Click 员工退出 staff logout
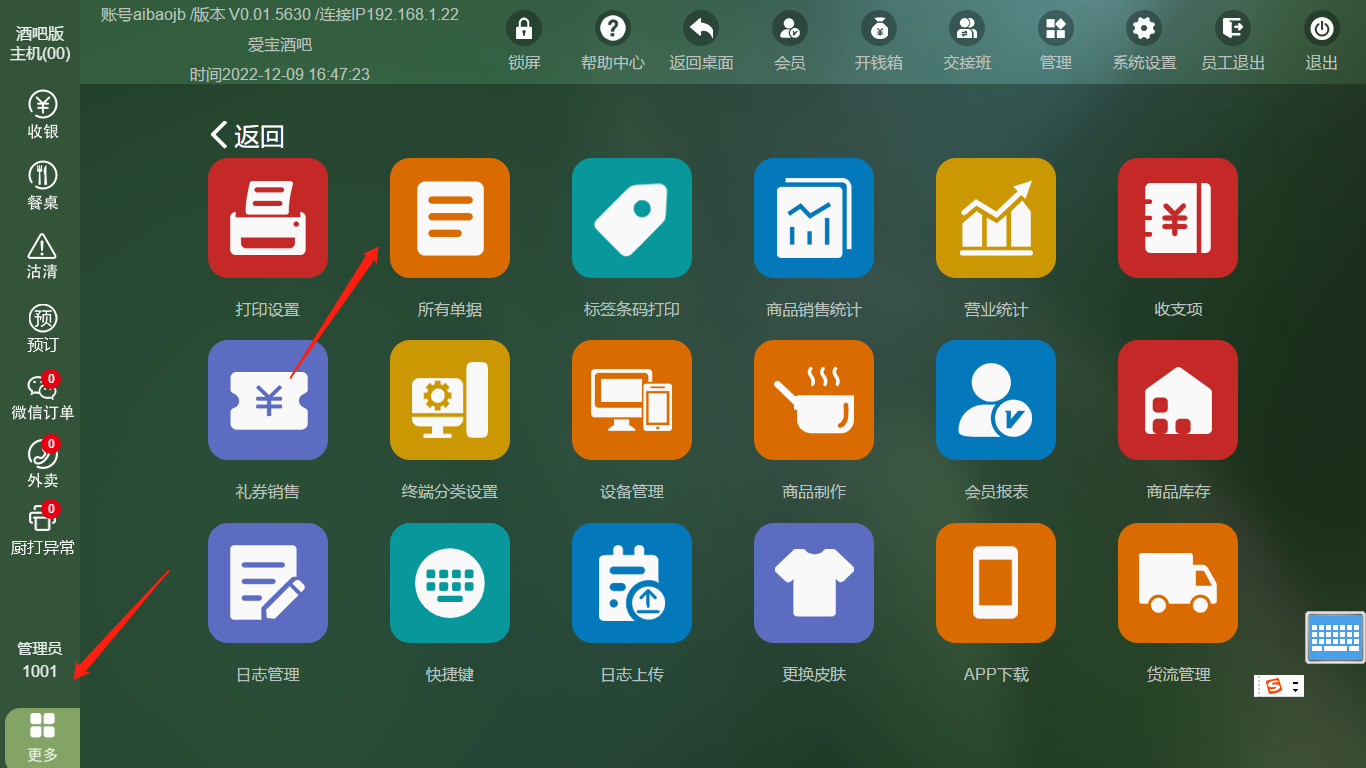This screenshot has height=768, width=1366. click(1233, 42)
